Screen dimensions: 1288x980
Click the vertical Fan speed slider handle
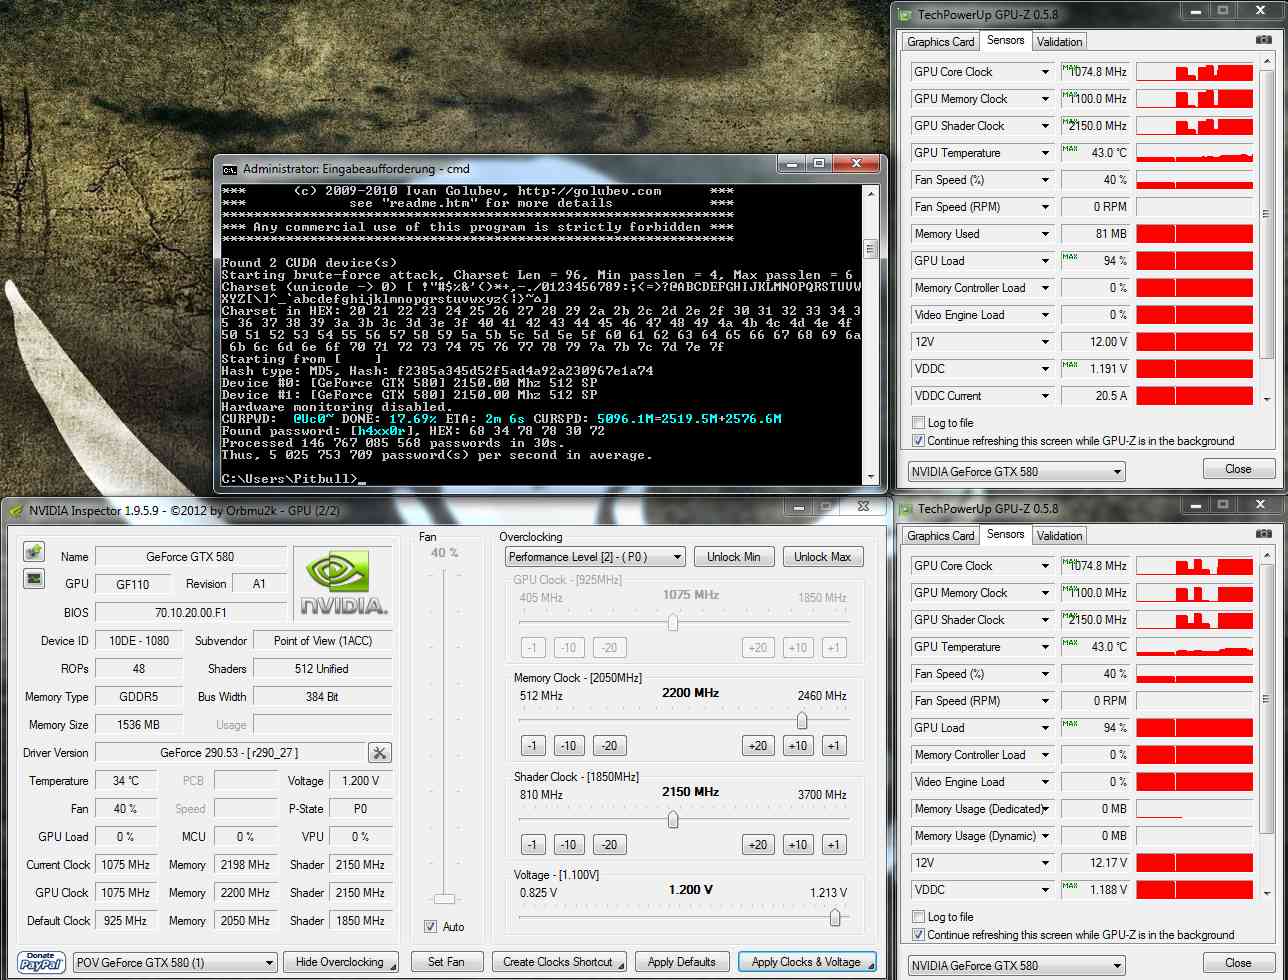(x=445, y=899)
